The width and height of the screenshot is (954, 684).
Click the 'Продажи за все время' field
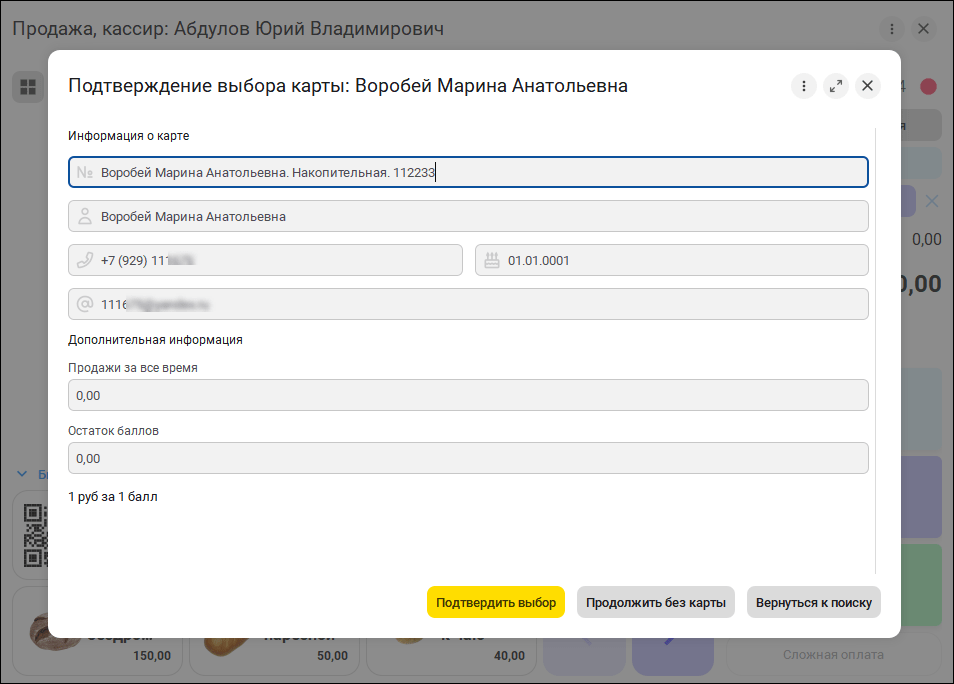coord(468,395)
